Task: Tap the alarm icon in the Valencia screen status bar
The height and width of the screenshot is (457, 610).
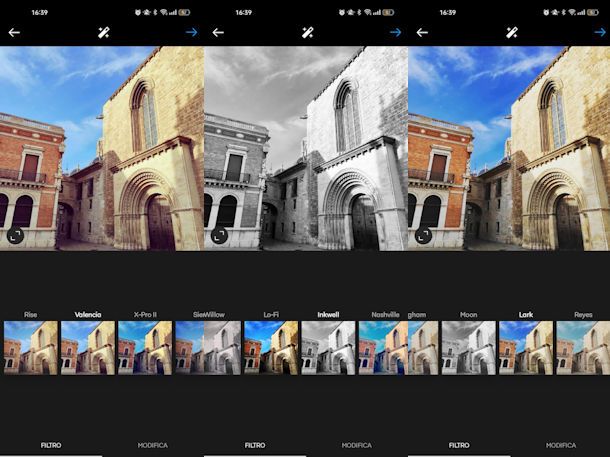Action: (x=138, y=12)
